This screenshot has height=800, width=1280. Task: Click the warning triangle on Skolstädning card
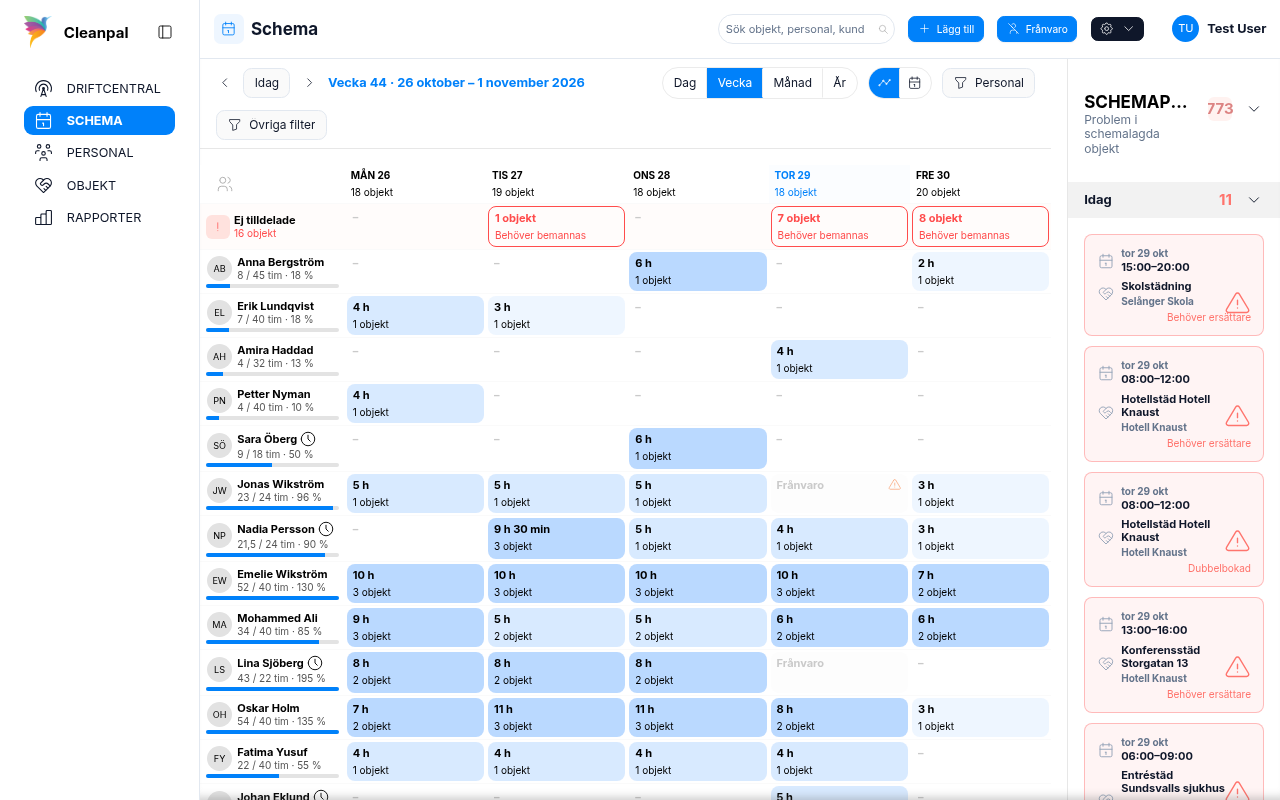click(1237, 302)
